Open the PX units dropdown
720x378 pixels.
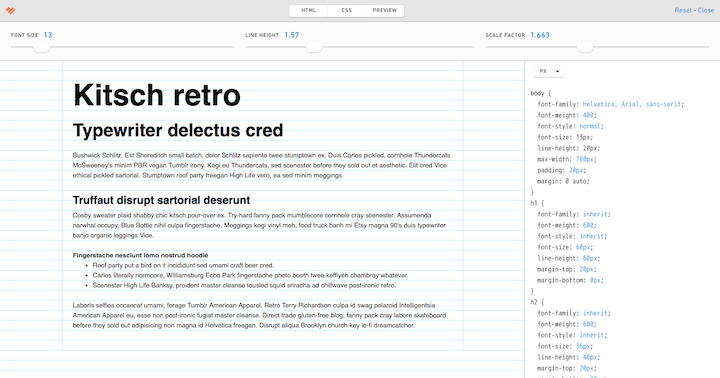click(x=549, y=71)
